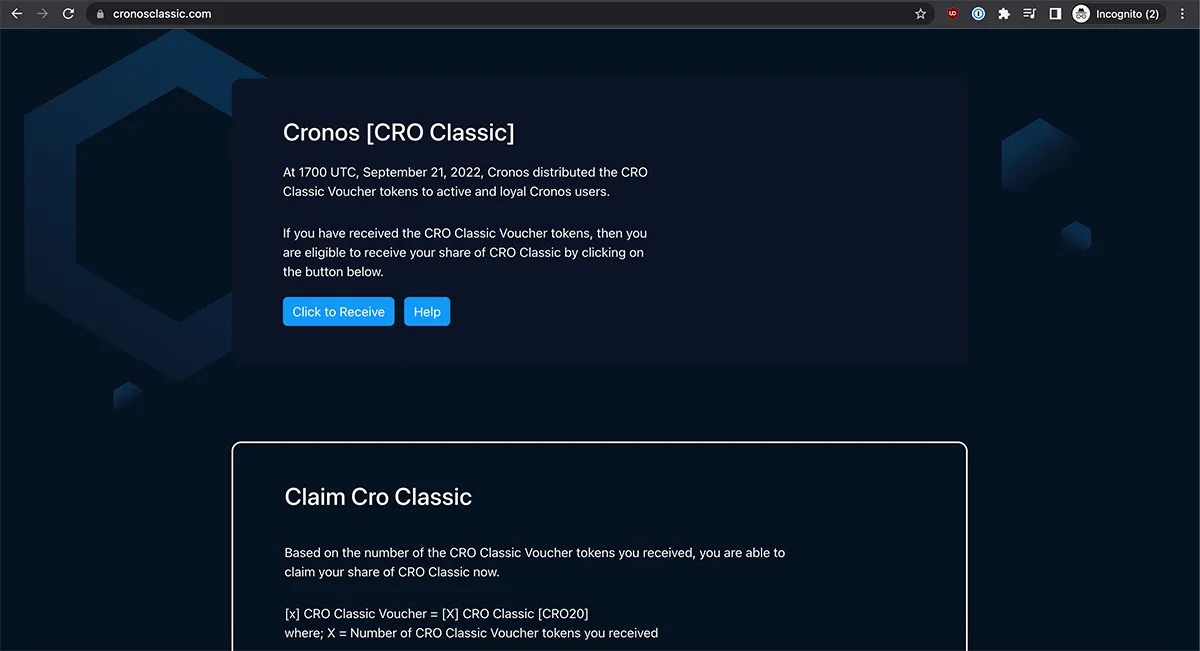The width and height of the screenshot is (1200, 651).
Task: Click the Help button
Action: (x=427, y=312)
